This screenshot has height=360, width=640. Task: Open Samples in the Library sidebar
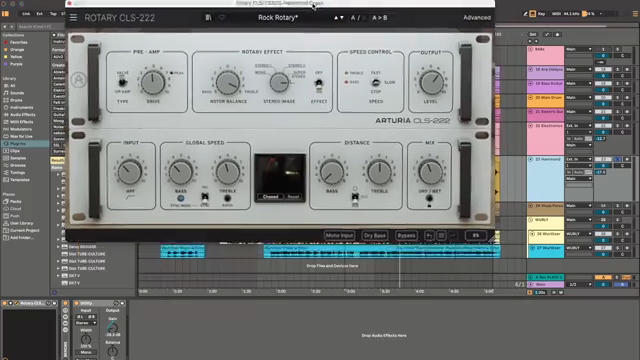18,158
